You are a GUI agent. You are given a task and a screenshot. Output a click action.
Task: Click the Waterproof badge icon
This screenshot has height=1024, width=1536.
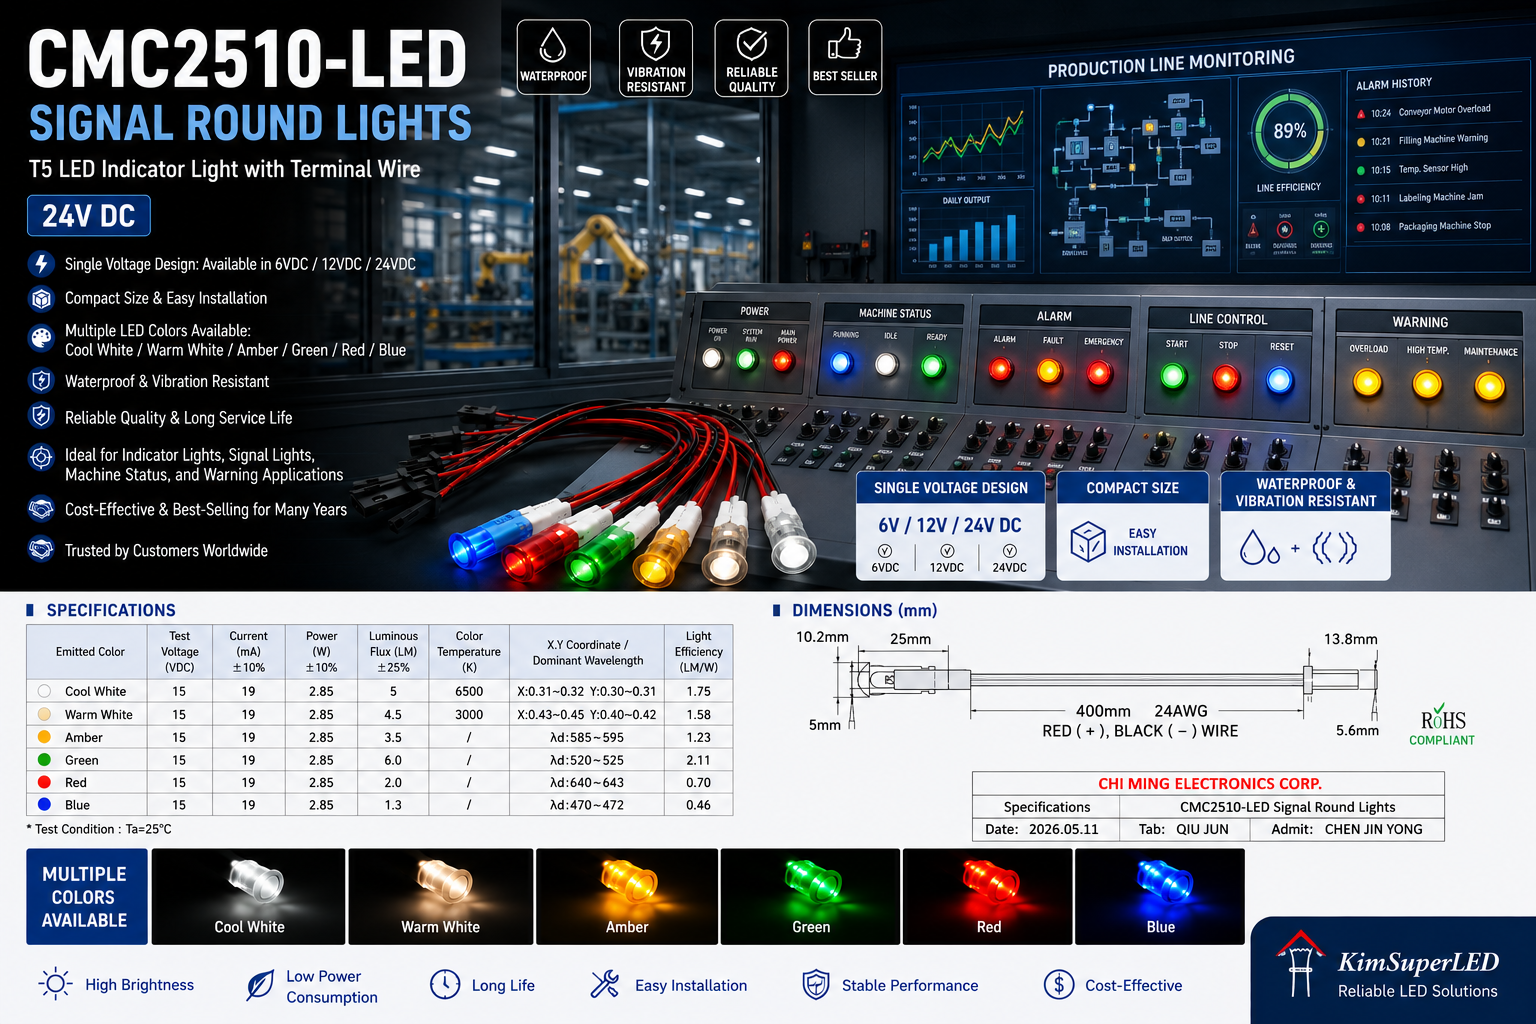click(553, 57)
